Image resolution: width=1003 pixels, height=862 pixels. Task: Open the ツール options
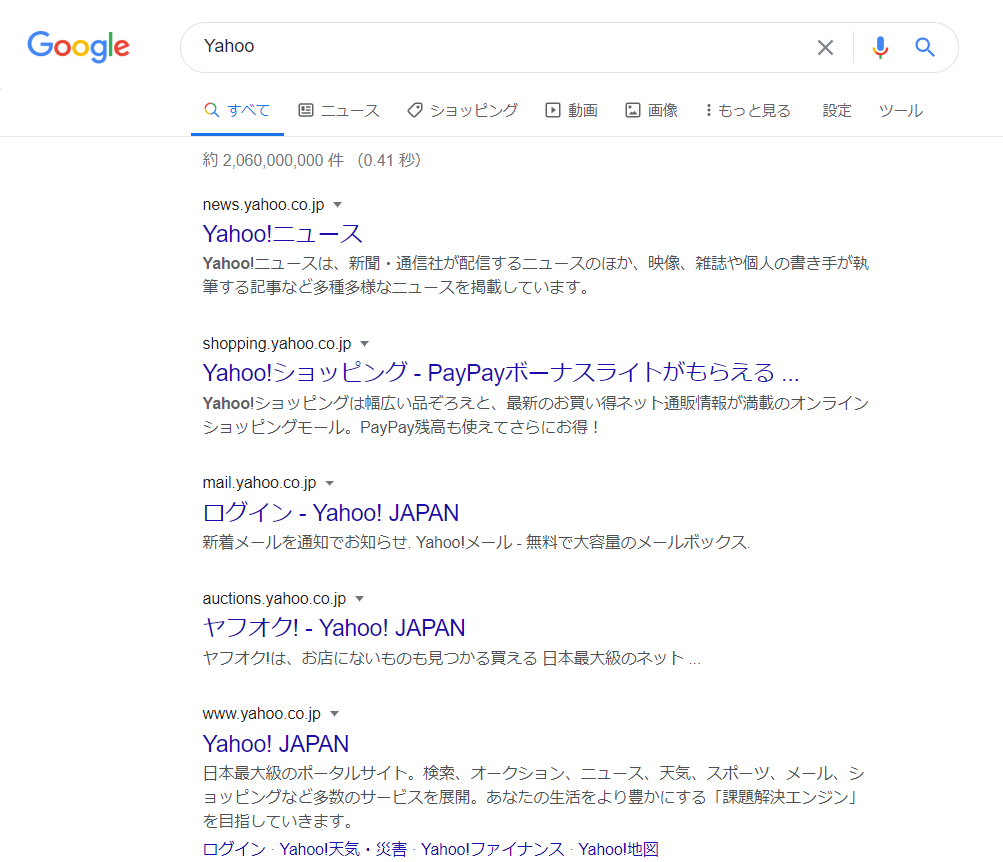(x=901, y=111)
